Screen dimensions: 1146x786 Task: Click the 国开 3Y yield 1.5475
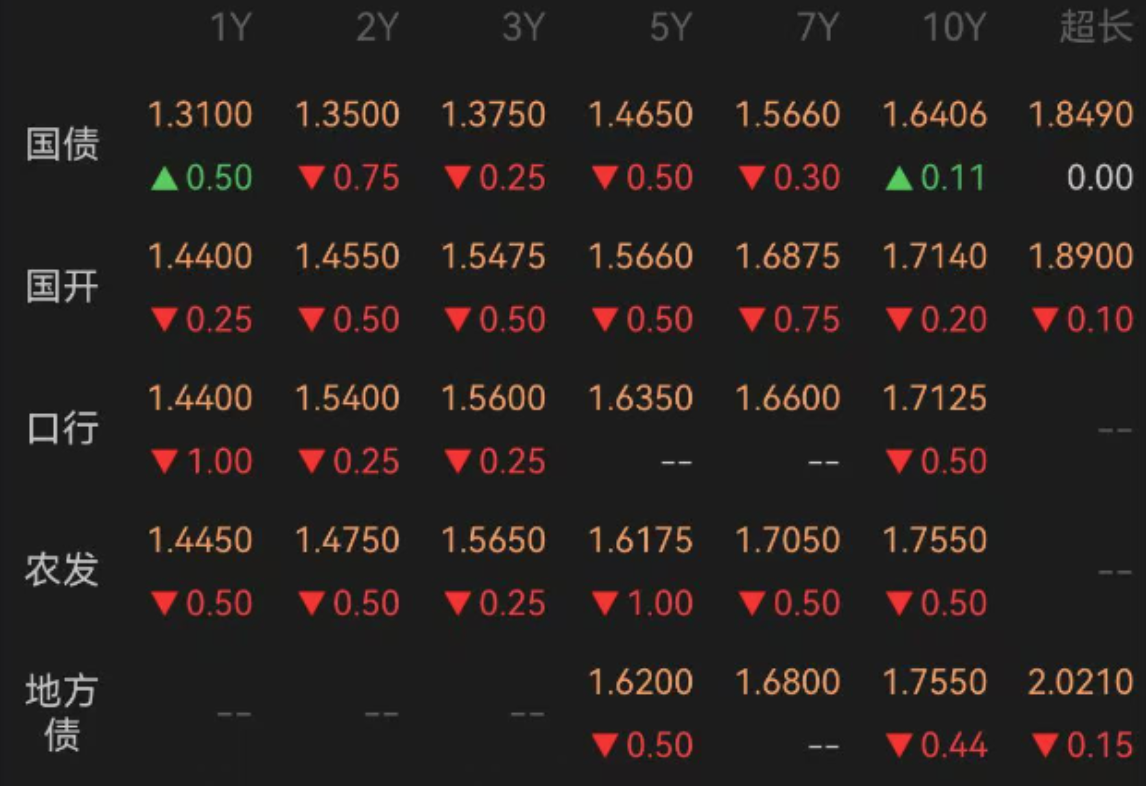pos(494,257)
